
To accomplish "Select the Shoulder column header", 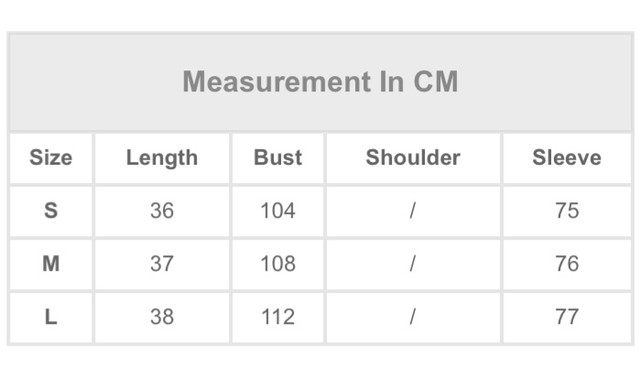I will click(413, 158).
